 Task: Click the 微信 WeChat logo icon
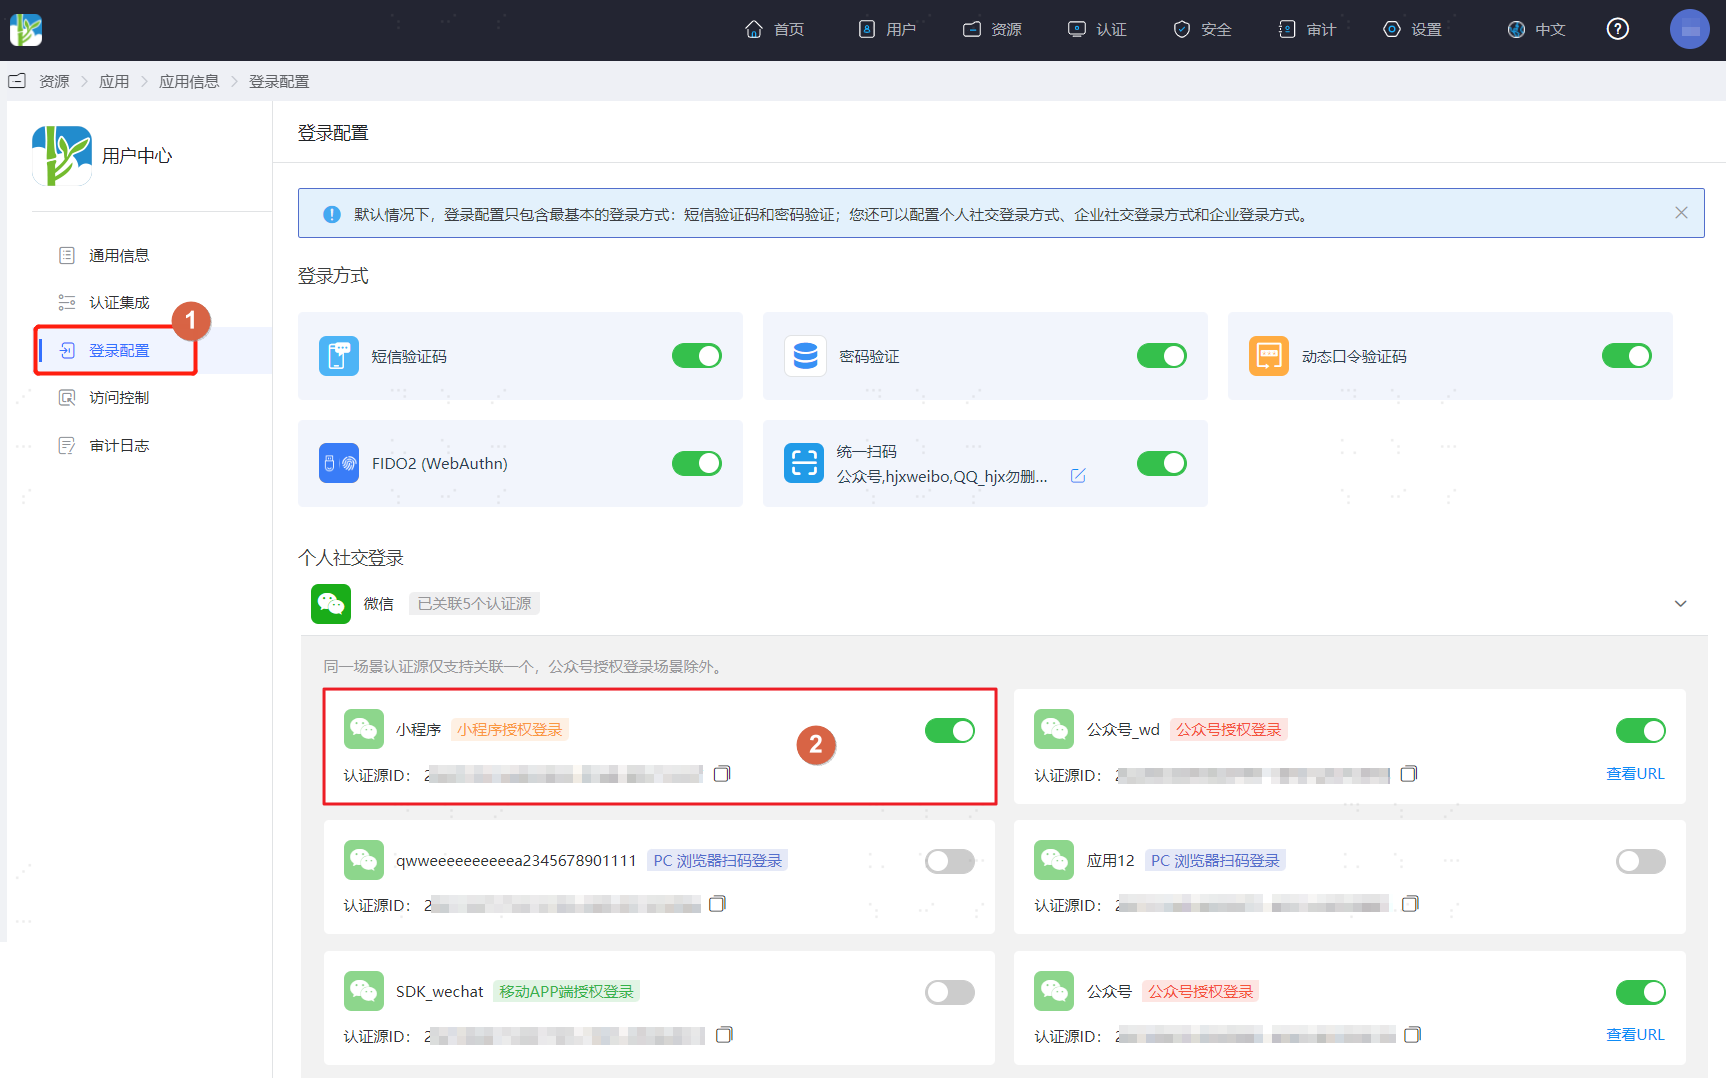[331, 604]
